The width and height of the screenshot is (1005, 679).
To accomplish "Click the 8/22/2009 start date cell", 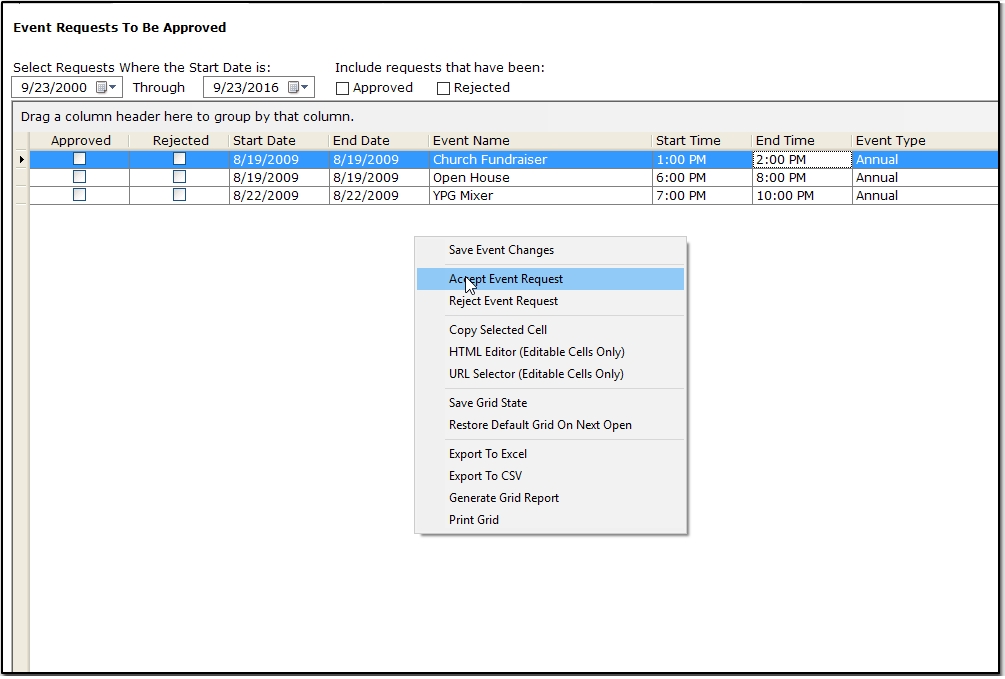I will point(279,196).
